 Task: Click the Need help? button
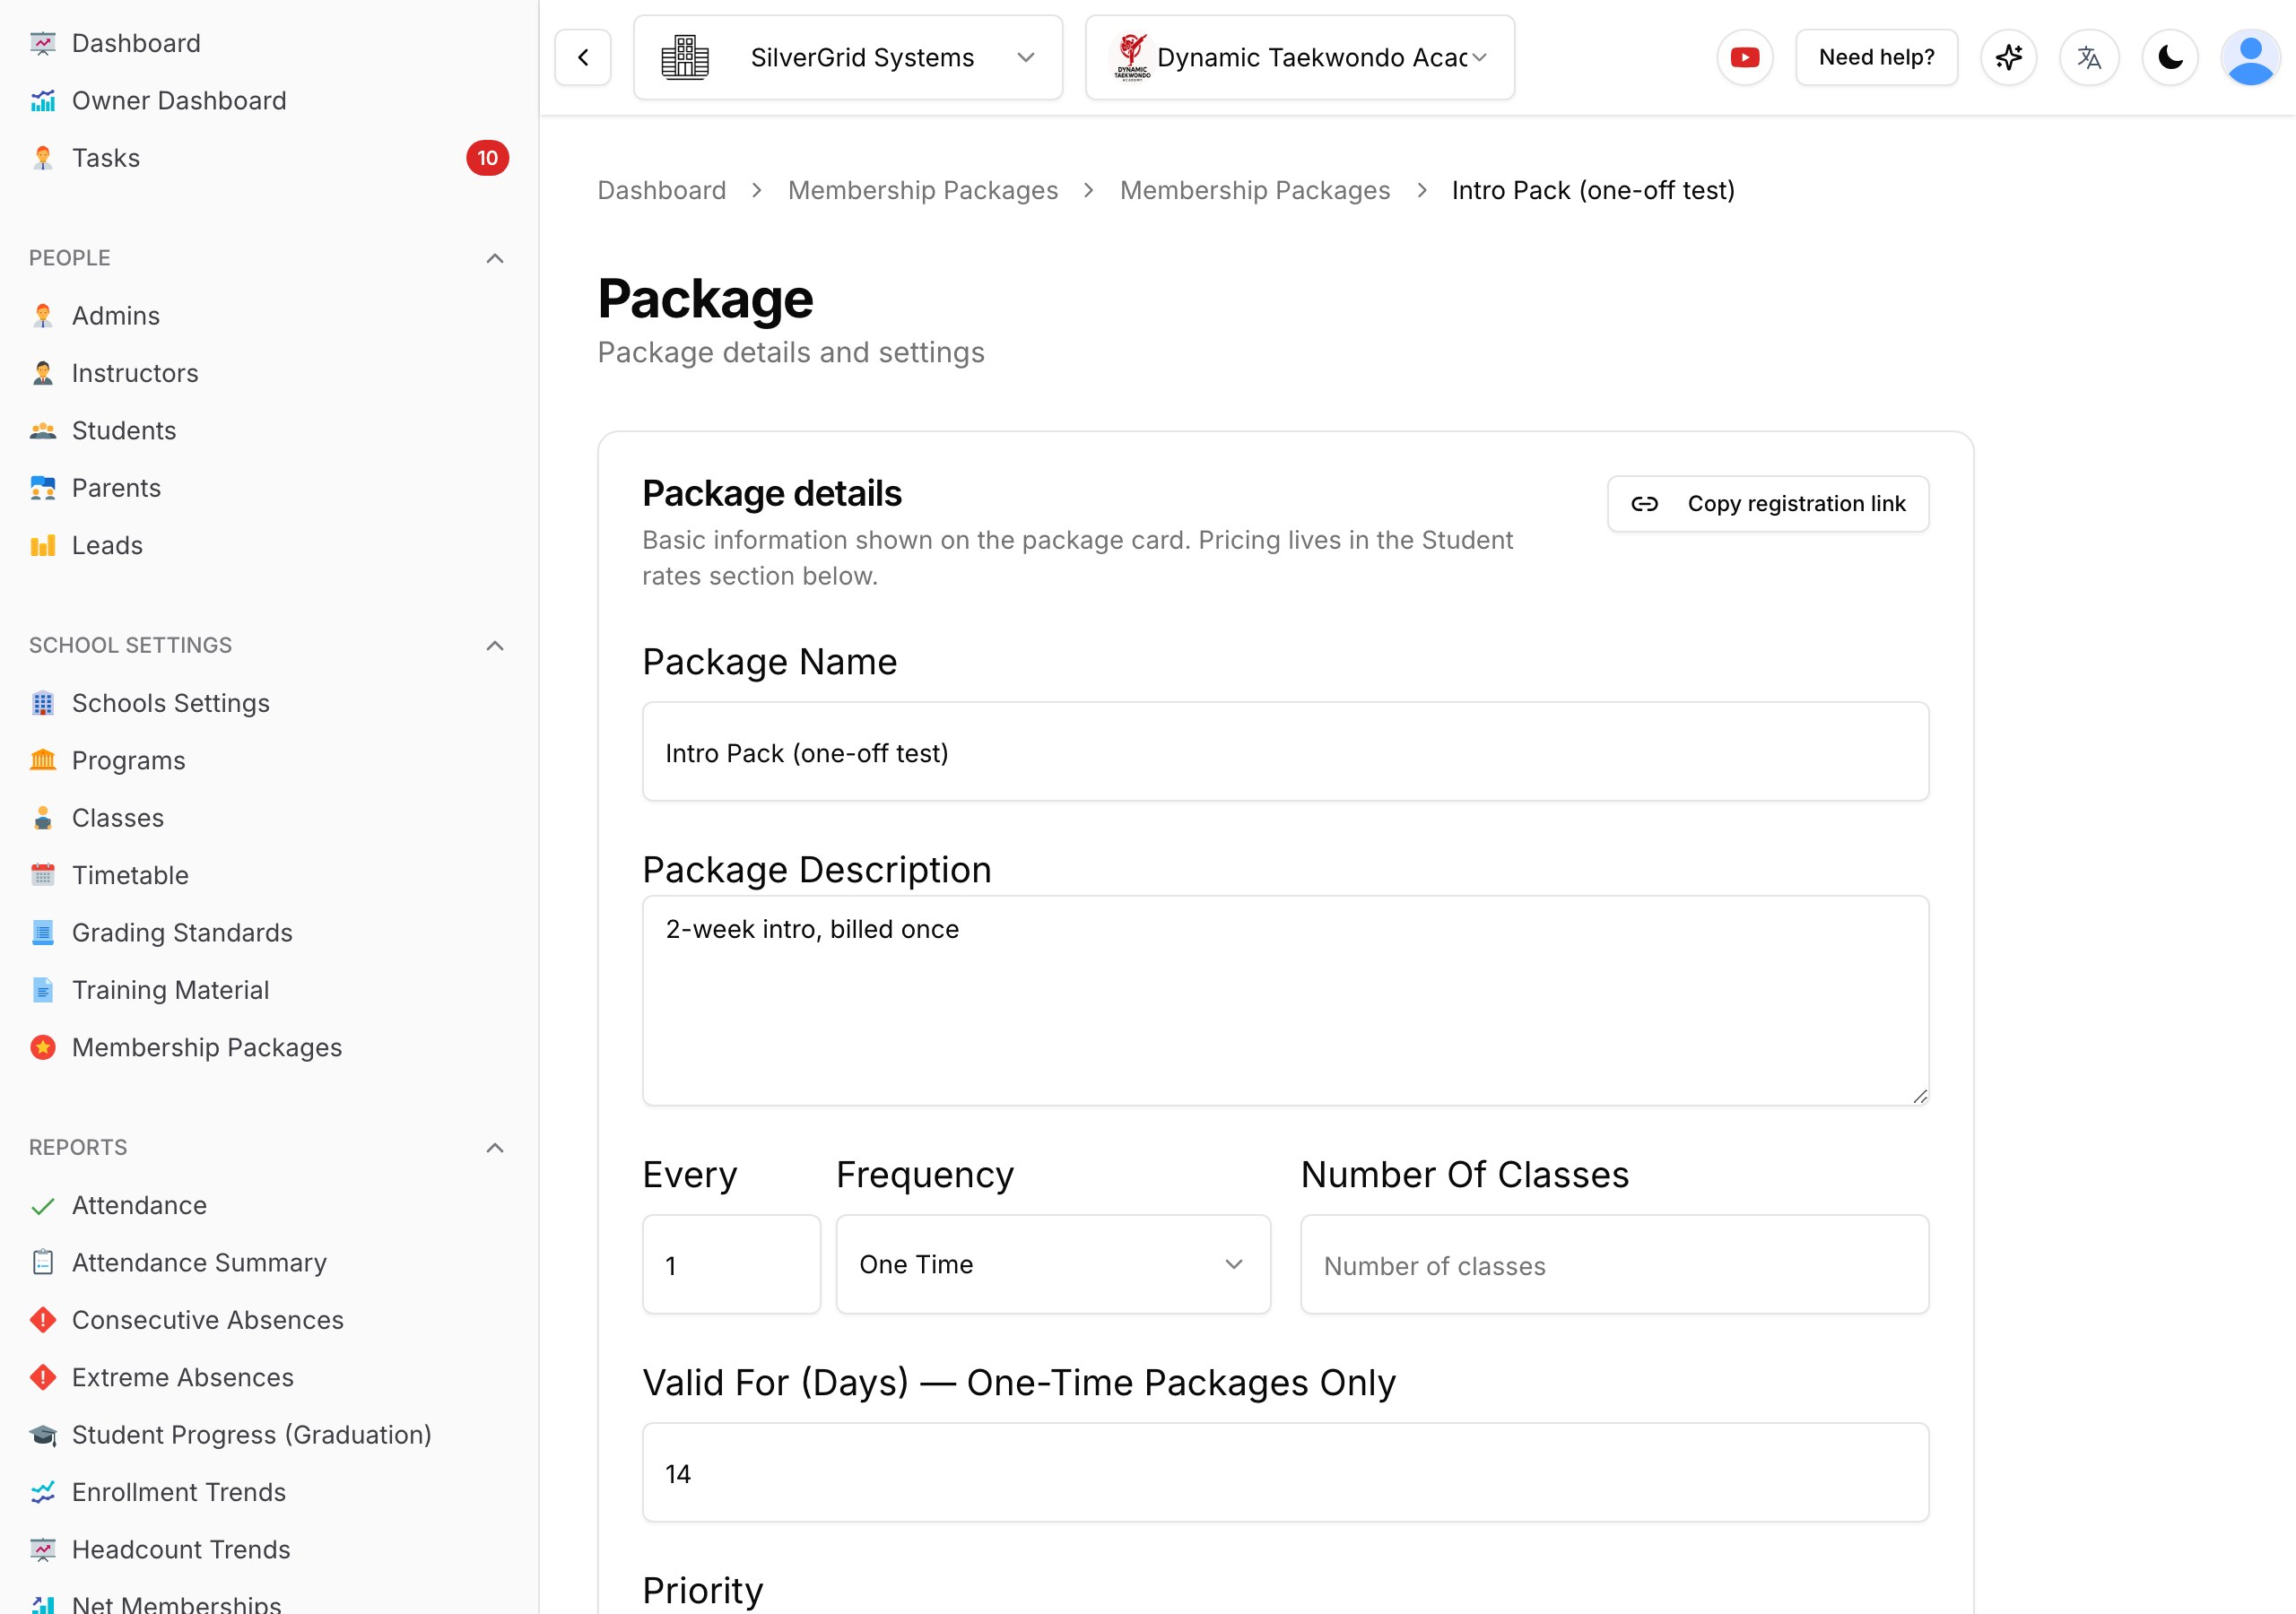click(x=1876, y=57)
